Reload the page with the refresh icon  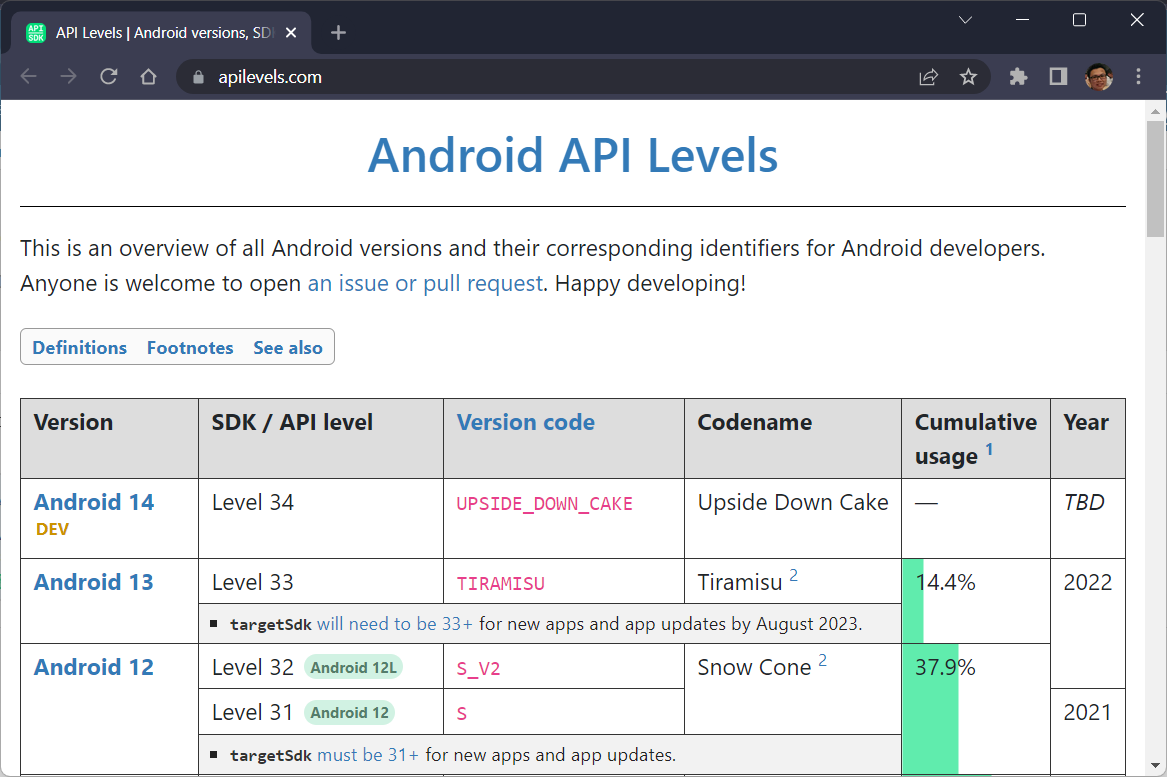click(x=109, y=77)
